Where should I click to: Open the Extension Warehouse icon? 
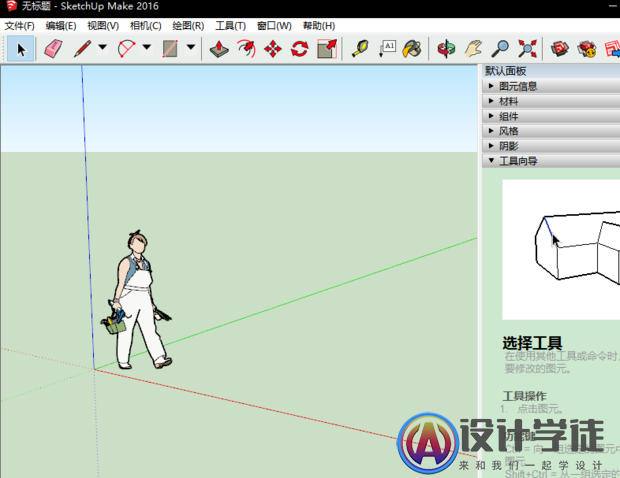[587, 49]
